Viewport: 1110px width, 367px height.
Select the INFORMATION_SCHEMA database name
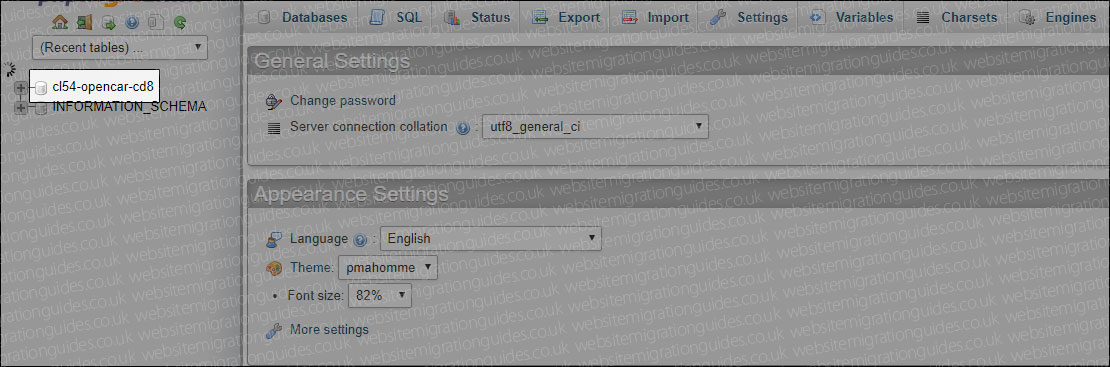point(130,107)
